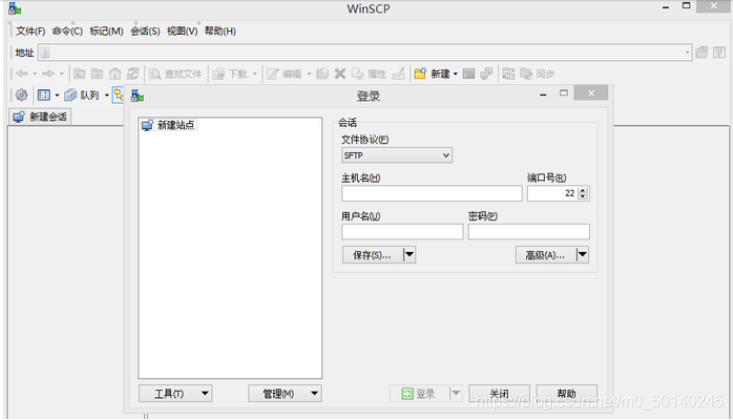Maximize the 登录 dialog window
The width and height of the screenshot is (733, 420).
pos(564,93)
